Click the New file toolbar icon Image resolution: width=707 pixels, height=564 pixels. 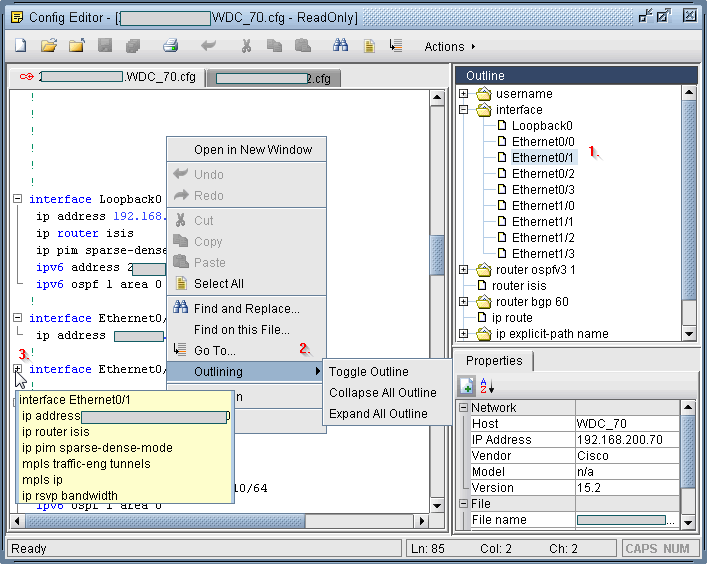[21, 46]
